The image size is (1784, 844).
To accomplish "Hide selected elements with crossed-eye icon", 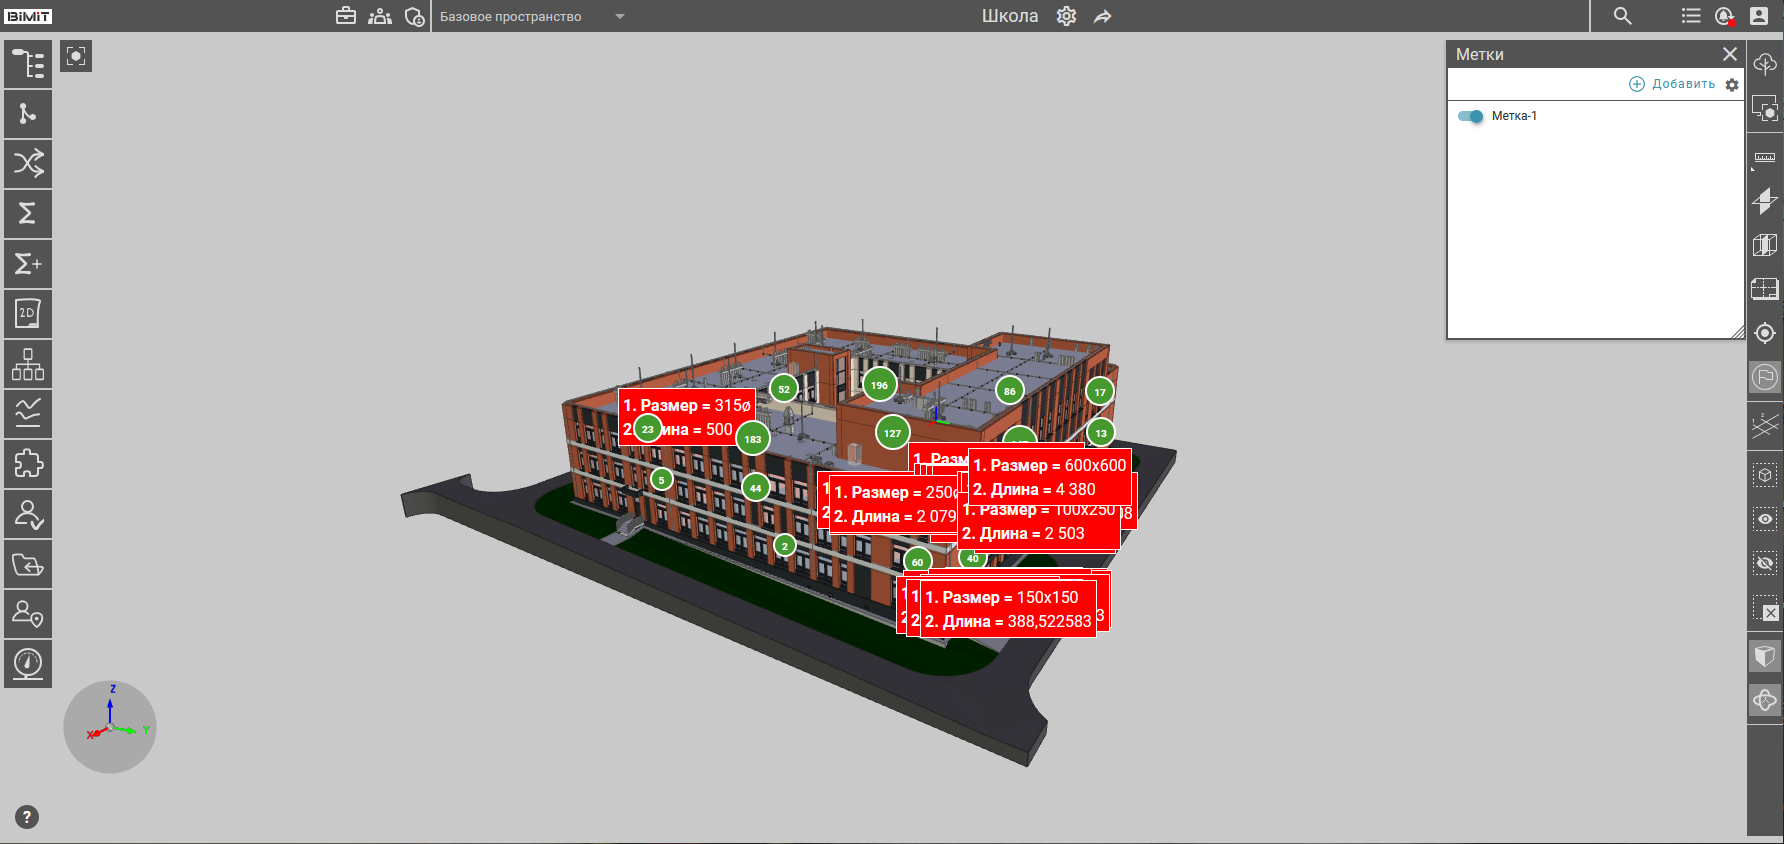I will [x=1765, y=564].
